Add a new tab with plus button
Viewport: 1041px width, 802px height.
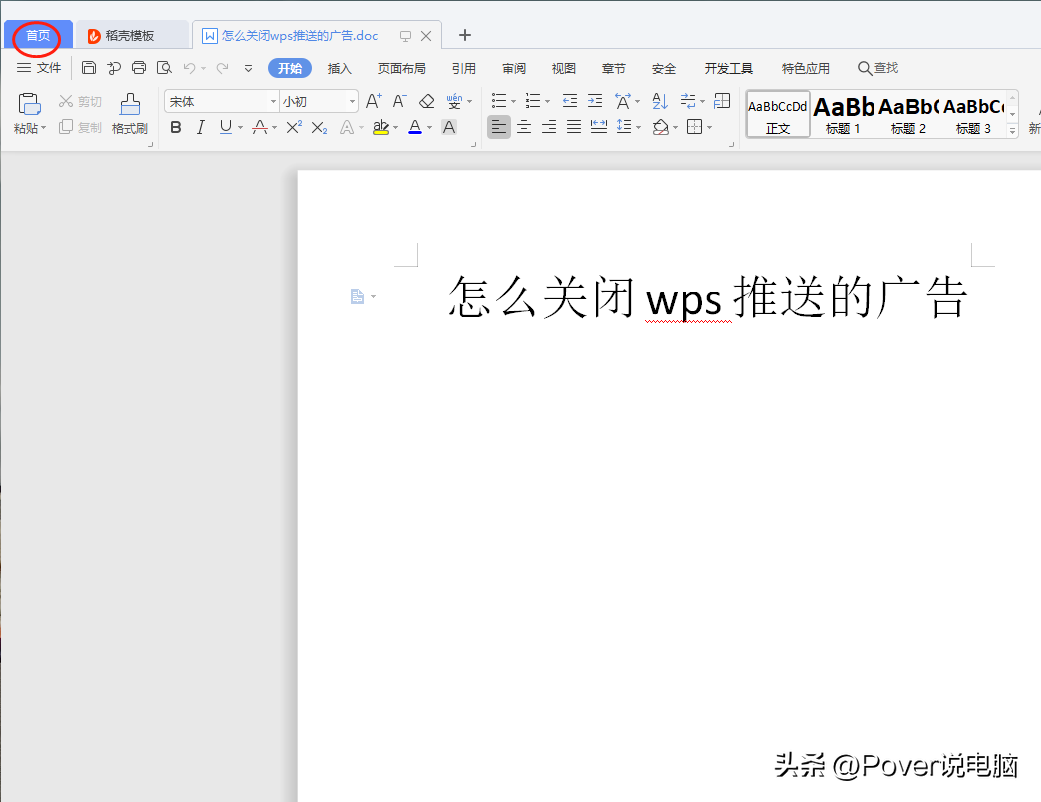click(465, 35)
